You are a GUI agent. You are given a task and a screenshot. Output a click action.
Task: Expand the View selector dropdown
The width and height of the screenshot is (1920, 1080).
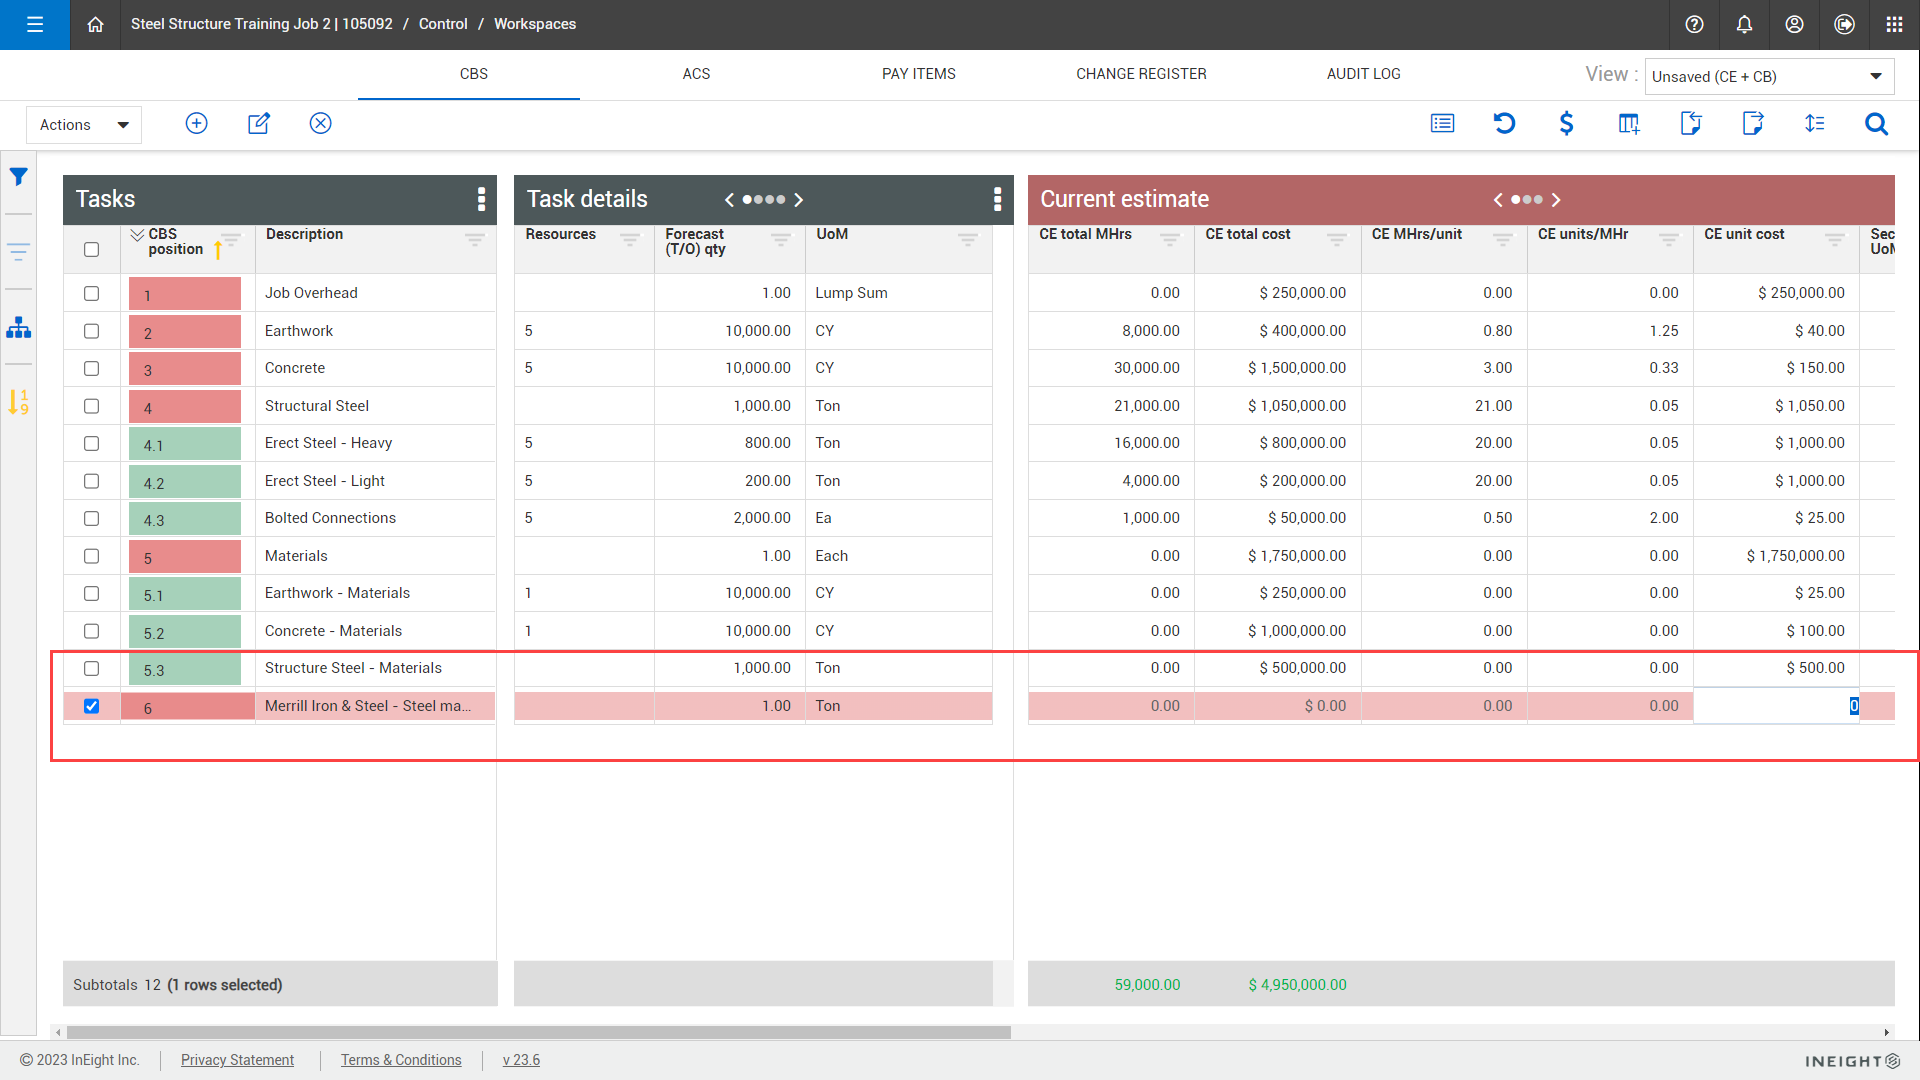tap(1769, 77)
